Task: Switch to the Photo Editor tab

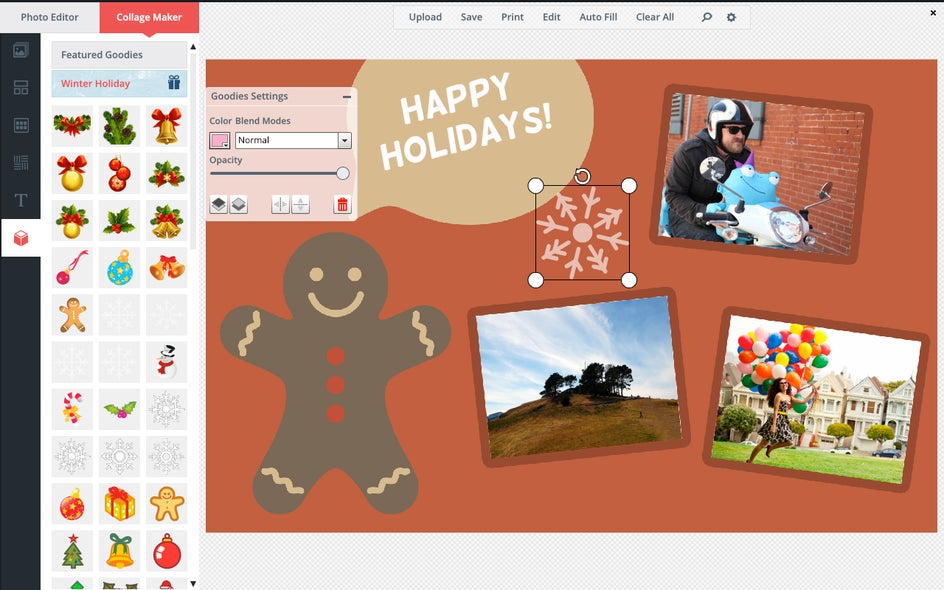Action: click(49, 17)
